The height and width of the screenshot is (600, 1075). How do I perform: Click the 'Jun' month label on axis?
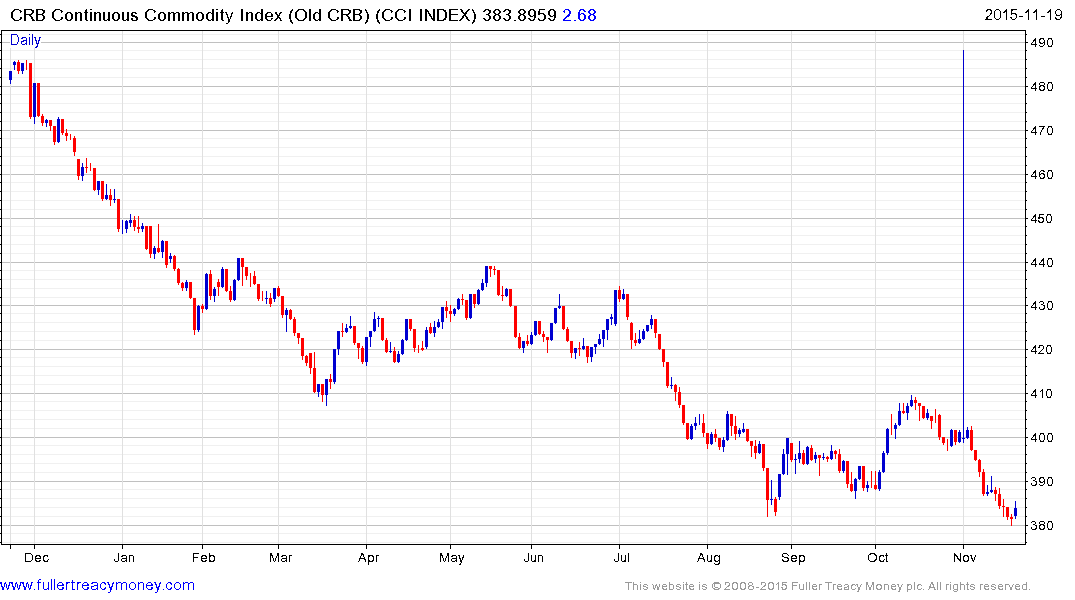click(533, 557)
